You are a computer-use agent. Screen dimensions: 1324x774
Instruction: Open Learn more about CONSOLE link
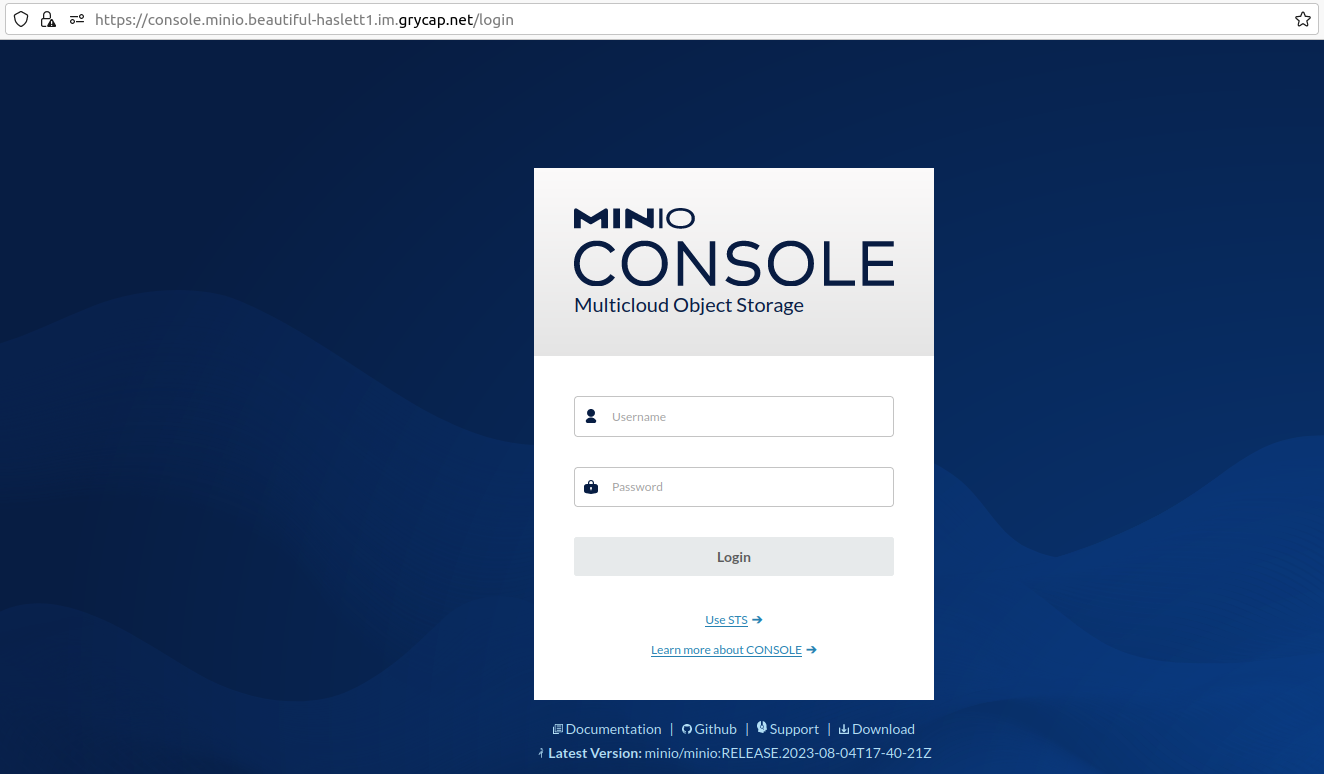coord(726,650)
